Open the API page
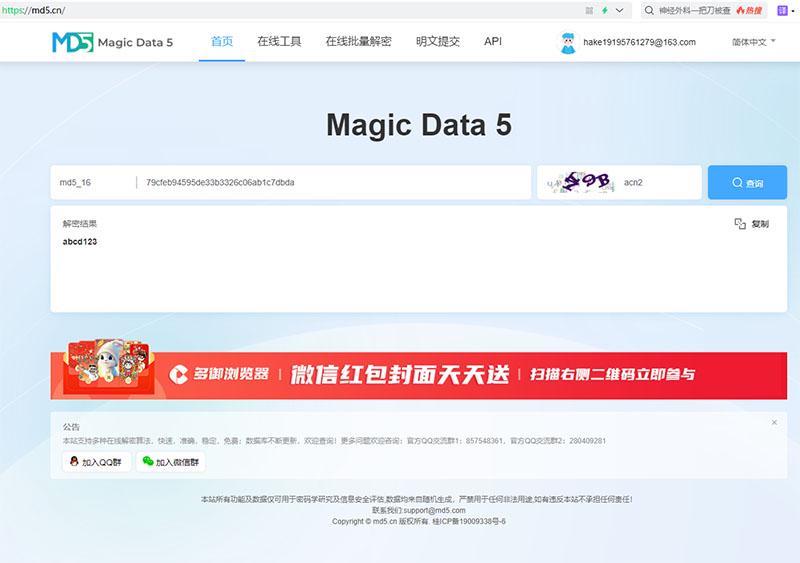 (493, 41)
